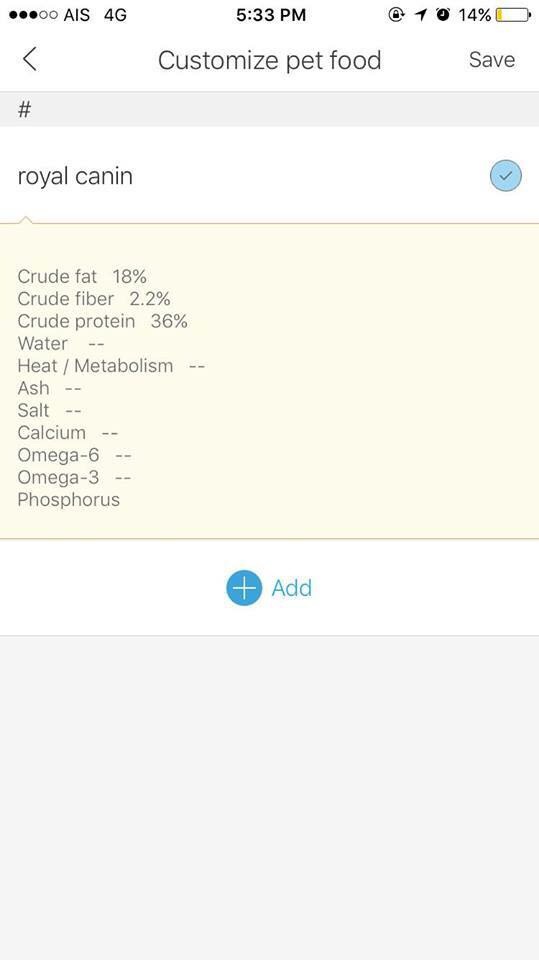
Task: Save the customized pet food
Action: click(492, 59)
